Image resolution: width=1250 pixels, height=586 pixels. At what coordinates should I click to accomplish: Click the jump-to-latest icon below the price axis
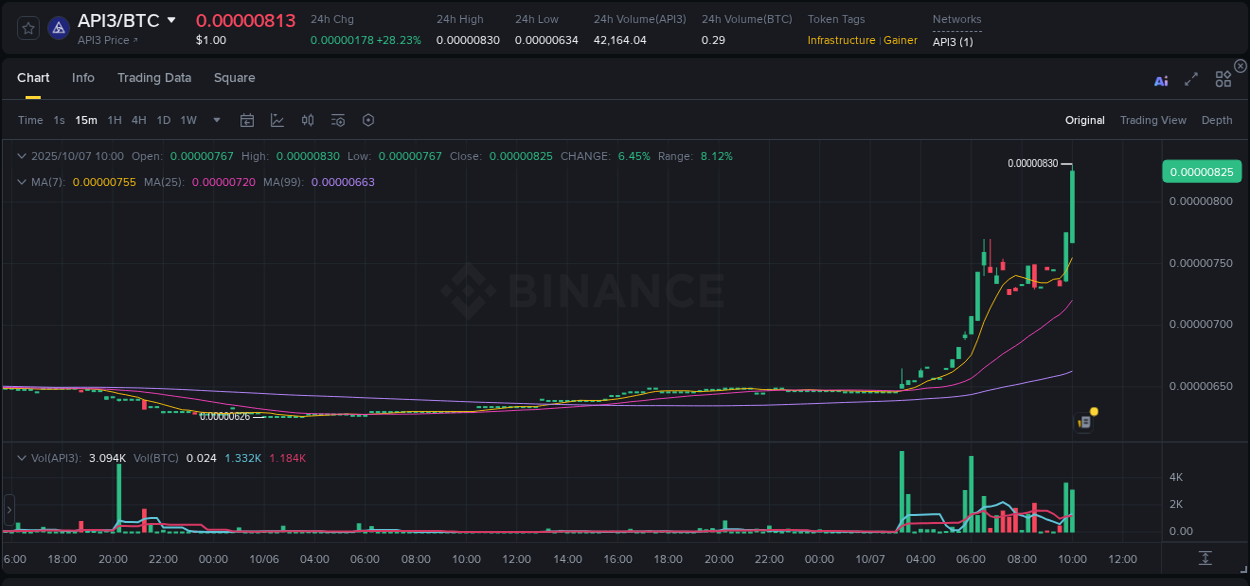[x=1203, y=560]
